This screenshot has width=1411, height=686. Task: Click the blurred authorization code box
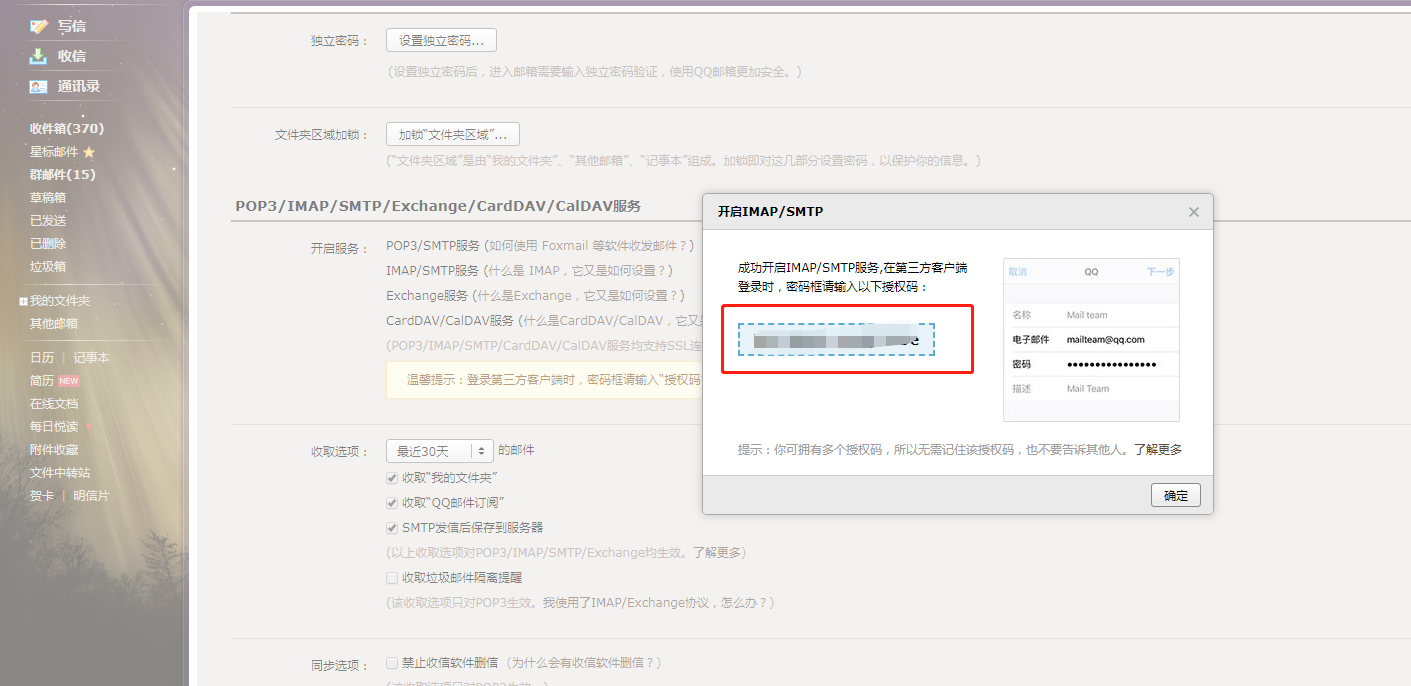point(836,340)
